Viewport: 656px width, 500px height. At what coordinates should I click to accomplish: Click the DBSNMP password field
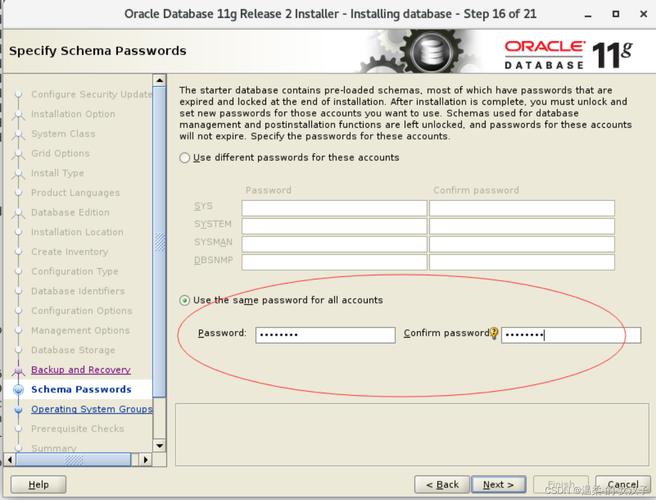pos(334,262)
